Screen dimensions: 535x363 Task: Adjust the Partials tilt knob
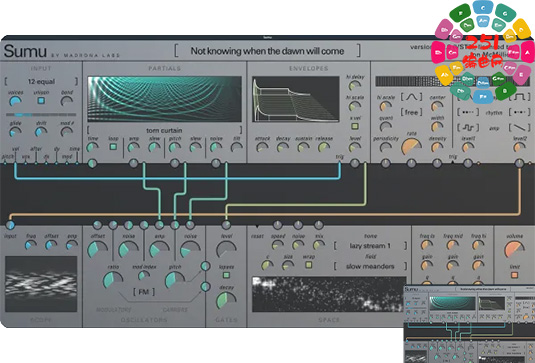[236, 147]
